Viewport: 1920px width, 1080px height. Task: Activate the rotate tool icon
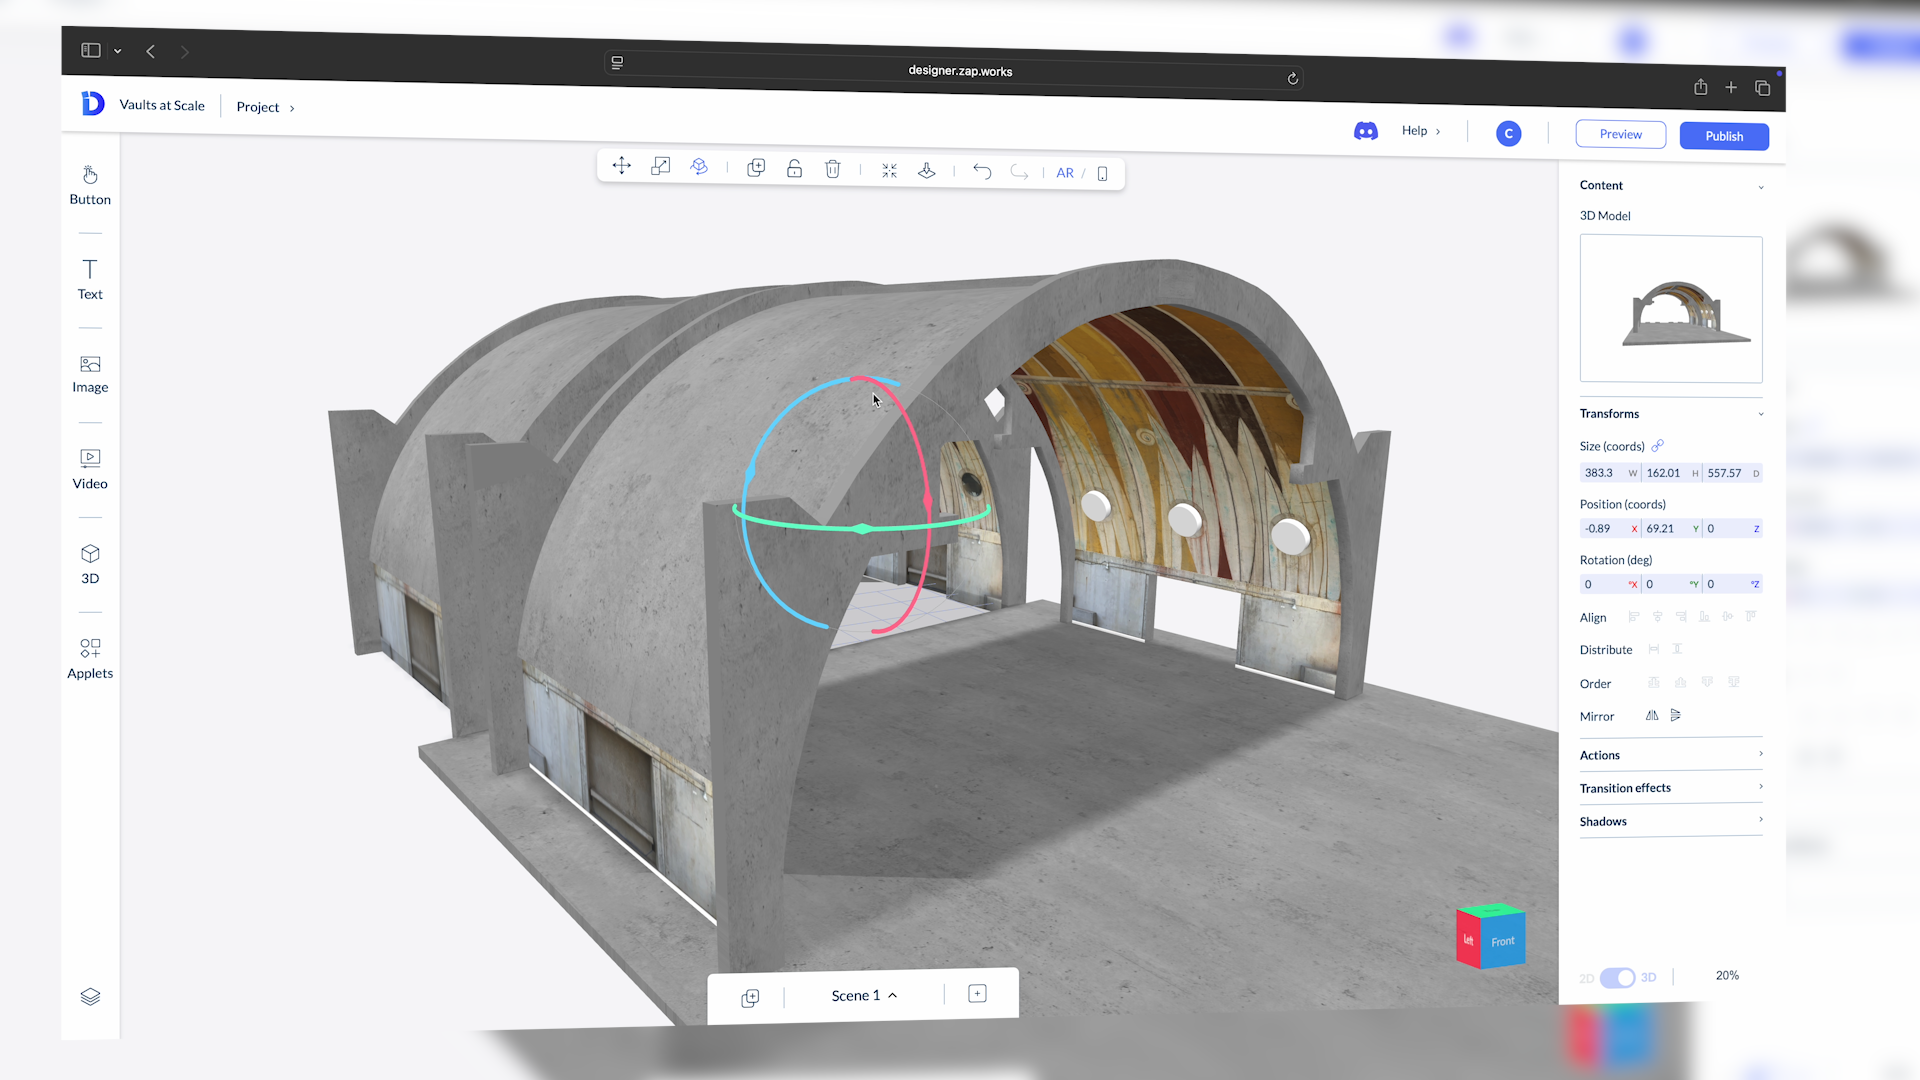699,167
